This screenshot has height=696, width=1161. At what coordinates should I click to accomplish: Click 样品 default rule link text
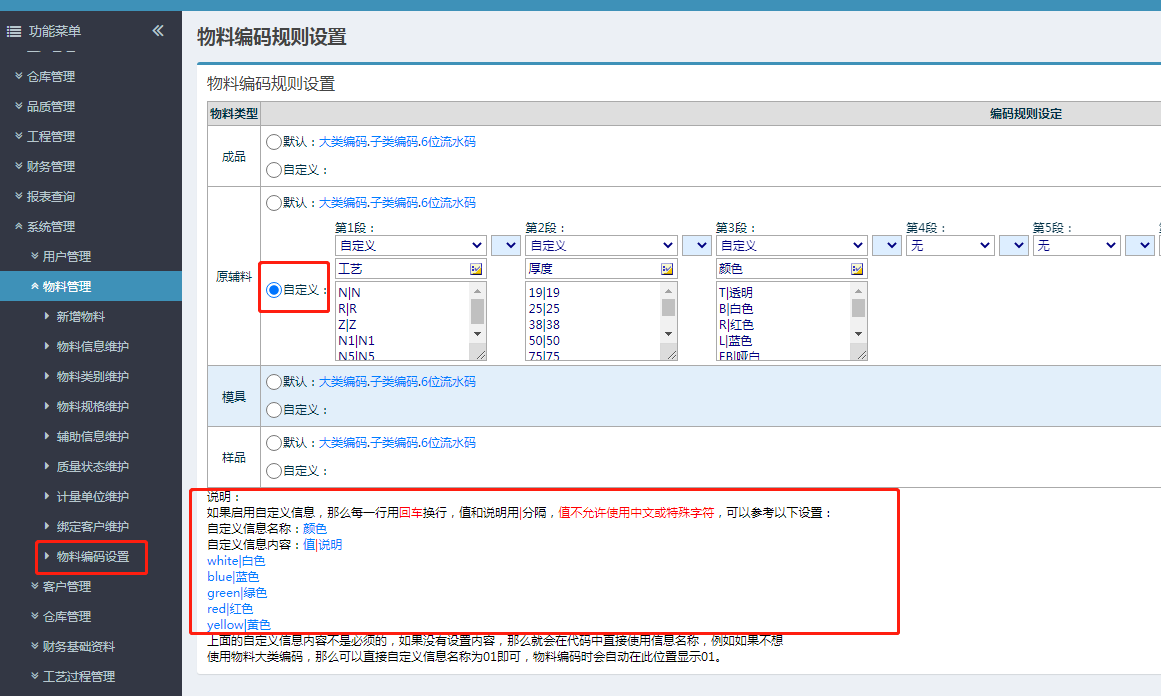click(x=397, y=443)
